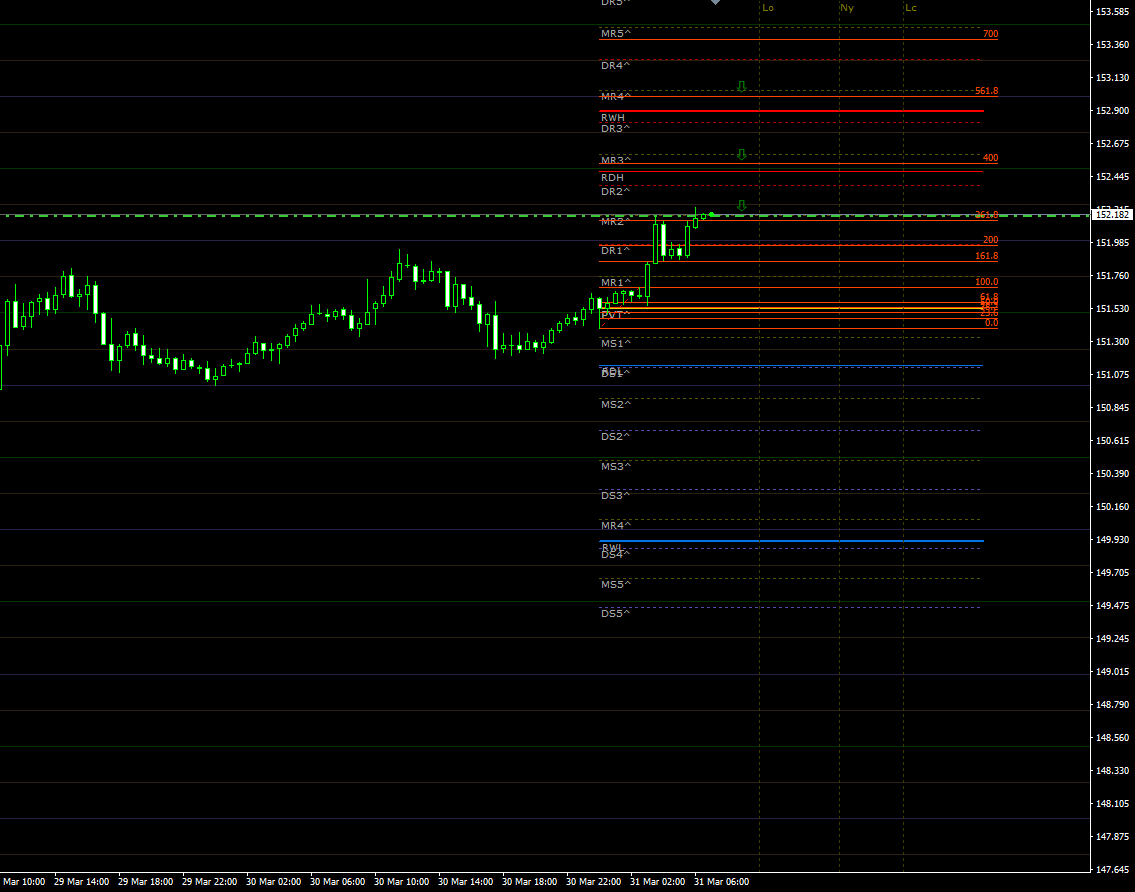The image size is (1135, 892).
Task: Click the green down arrow above the MR4 line
Action: (x=741, y=85)
